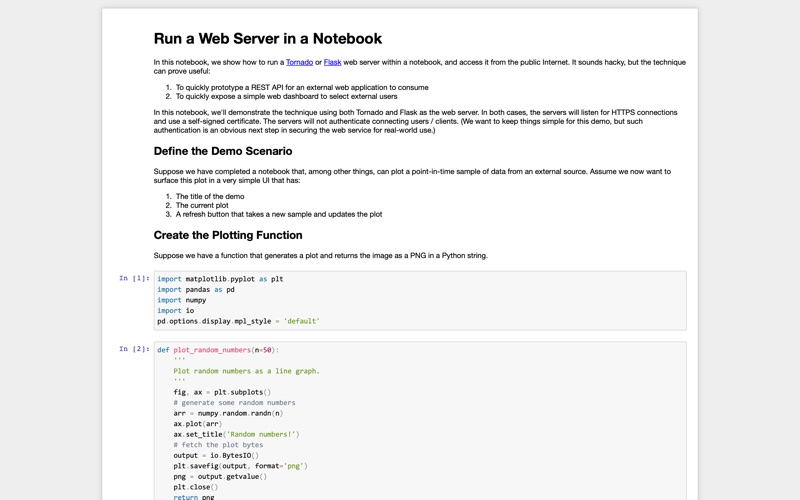Click list item 'To quickly prototype a REST API'
The image size is (800, 500).
(x=302, y=88)
